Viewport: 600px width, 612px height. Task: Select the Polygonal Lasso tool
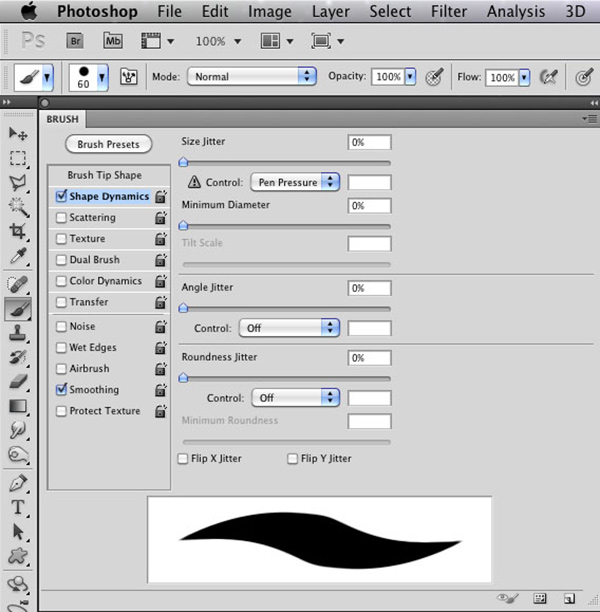[x=18, y=183]
